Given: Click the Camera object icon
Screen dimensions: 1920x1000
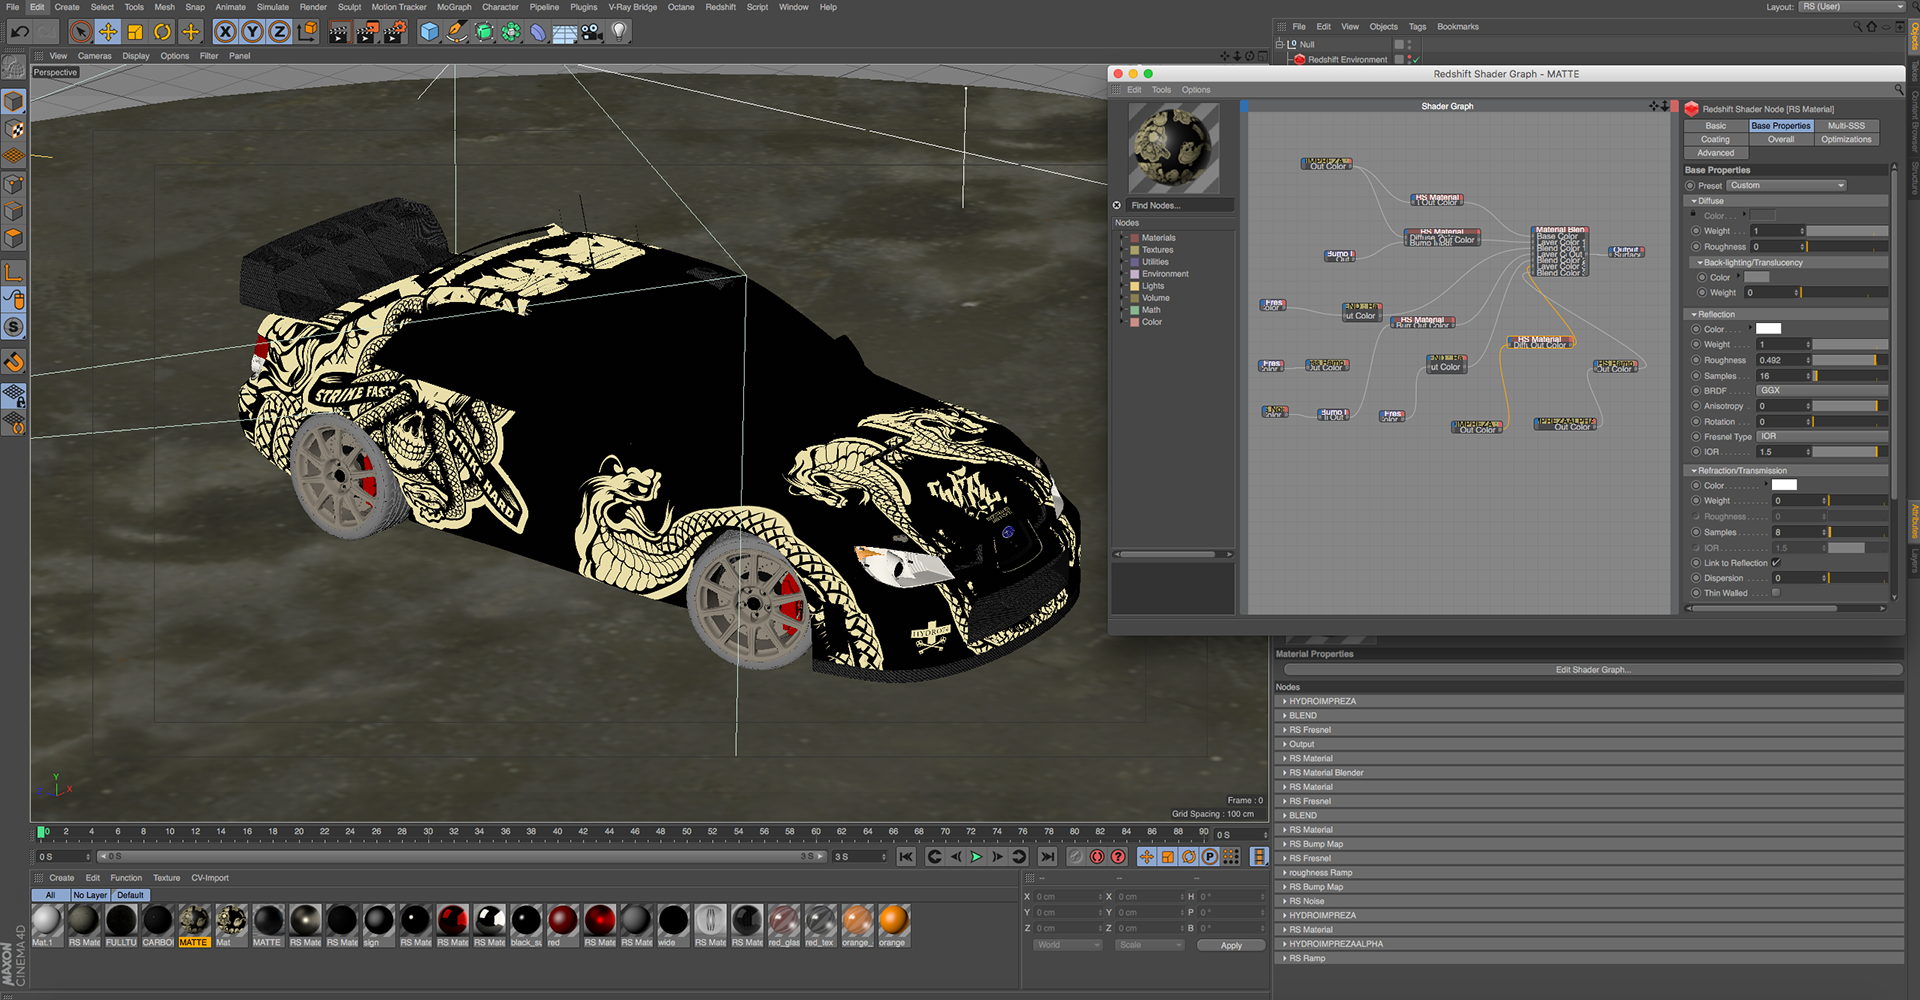Looking at the screenshot, I should pos(592,32).
